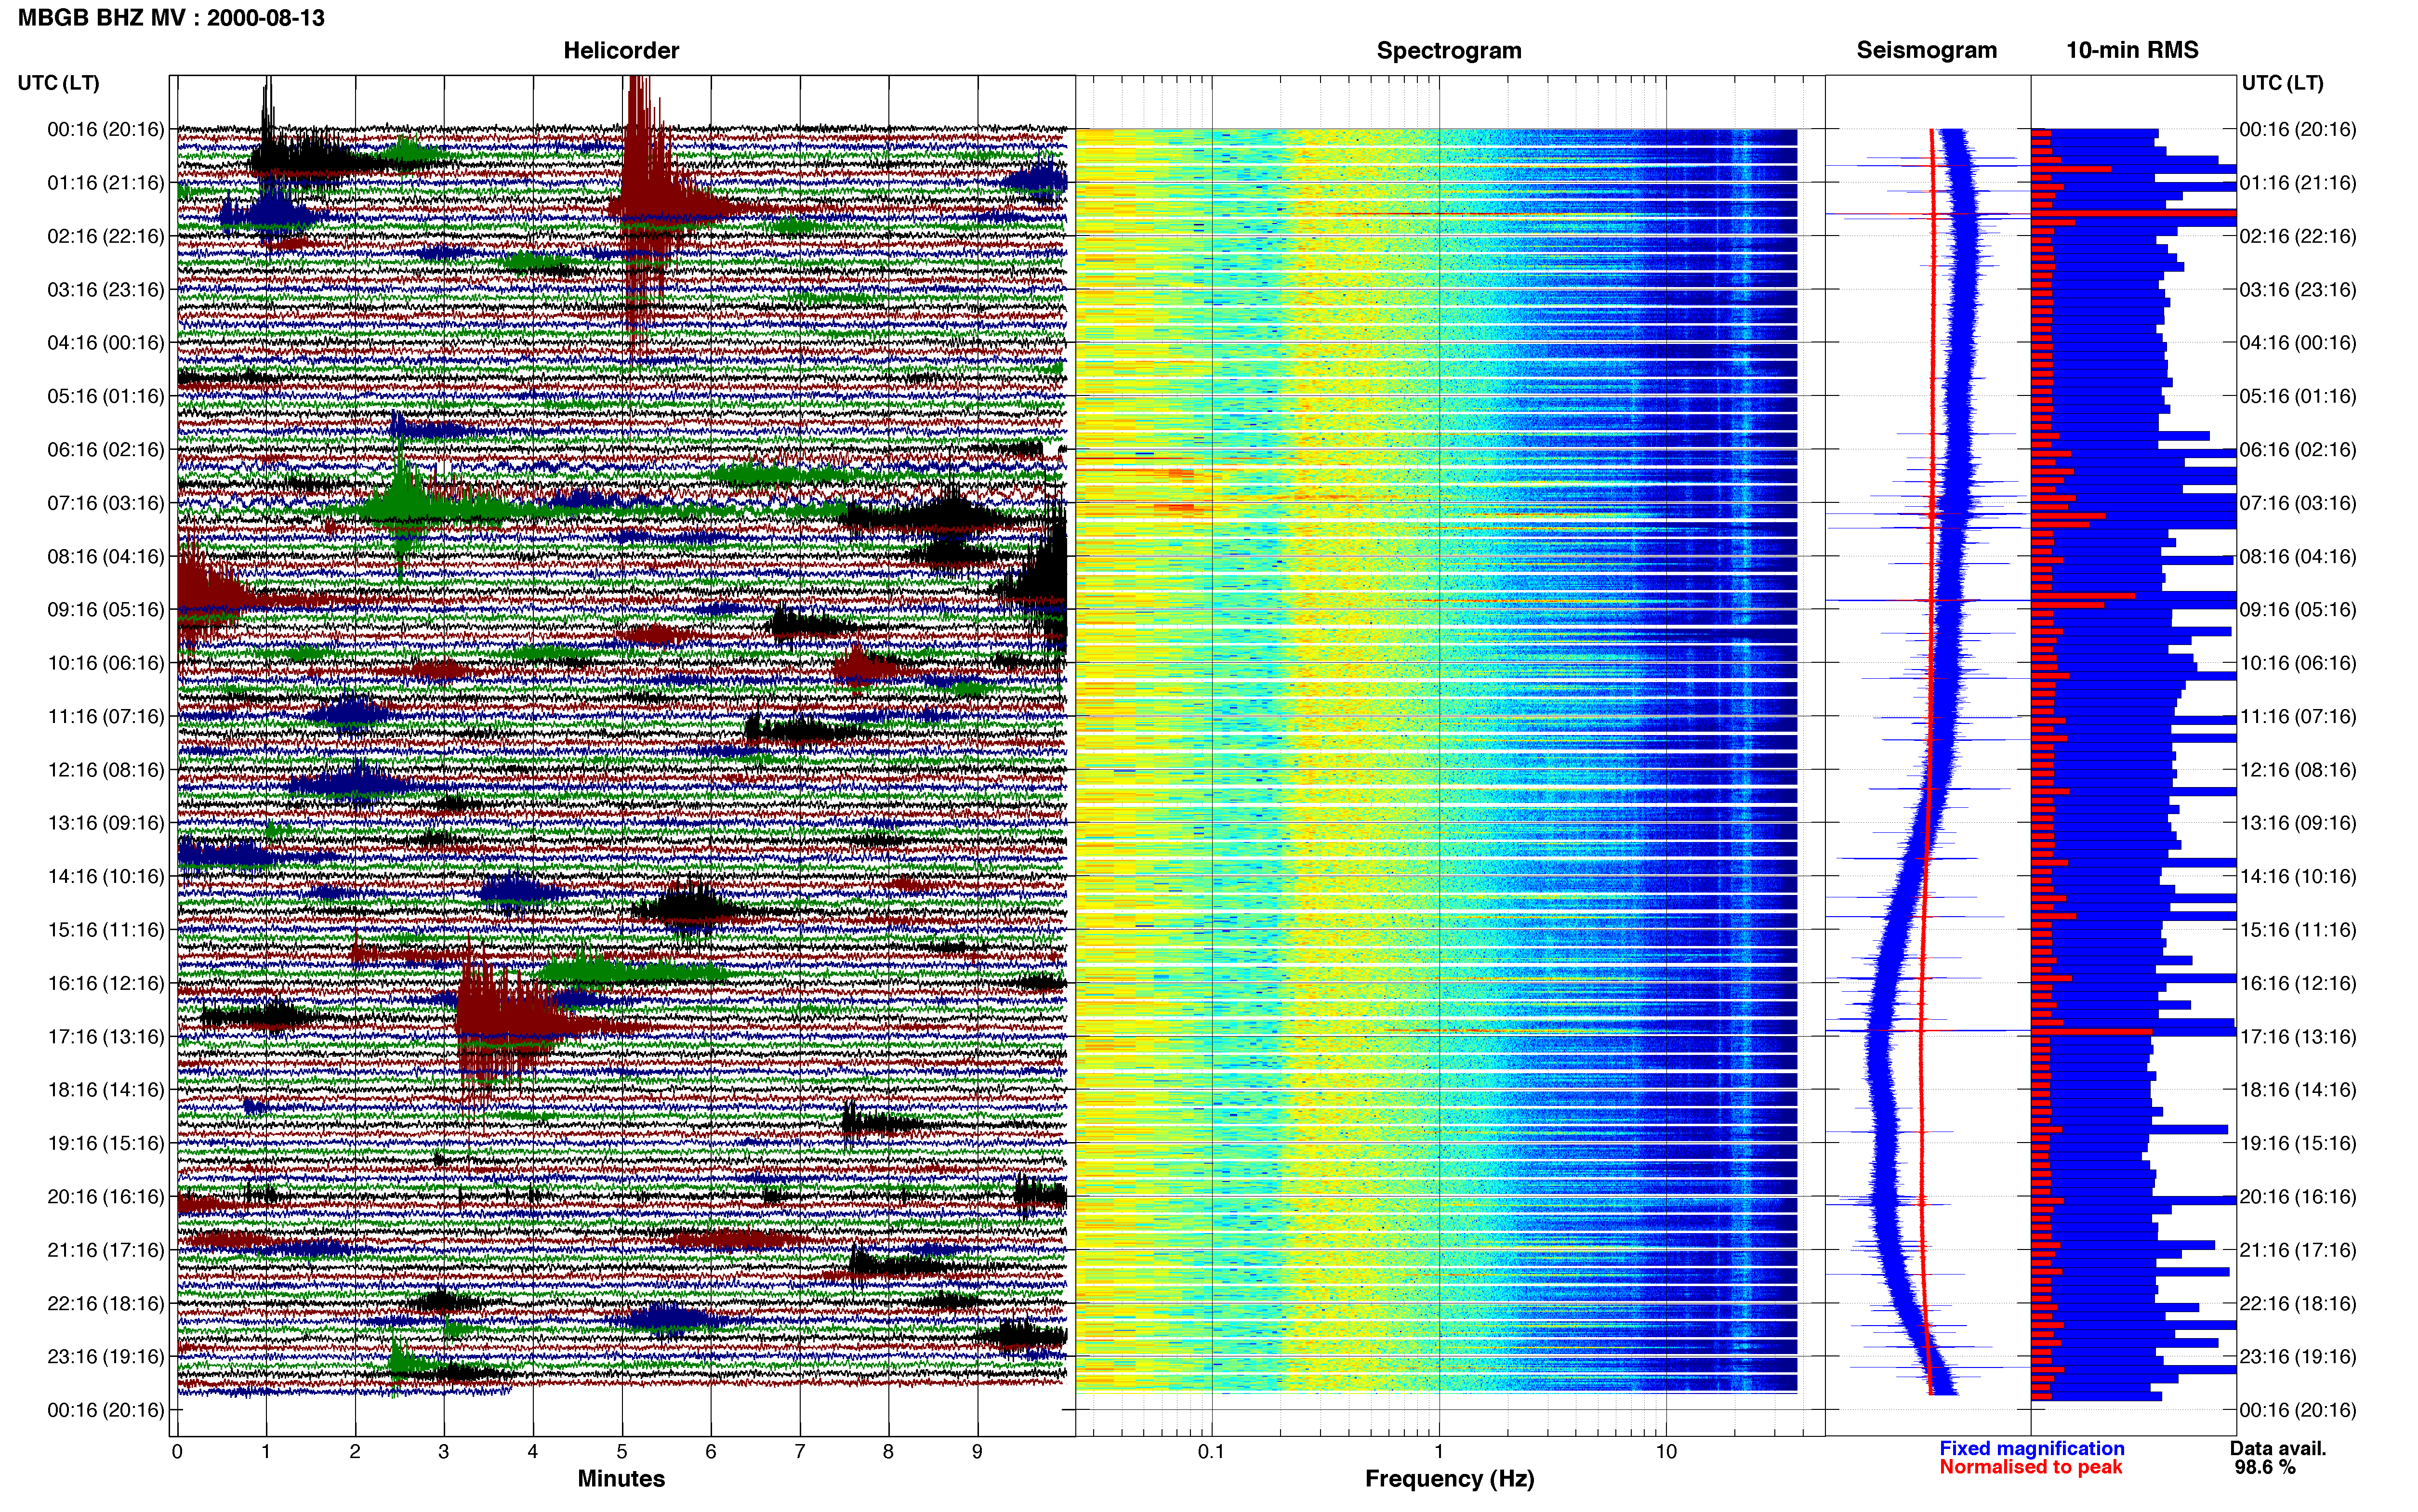Image resolution: width=2418 pixels, height=1512 pixels.
Task: Click left time label '17:16 (13:16)'
Action: coord(106,1037)
